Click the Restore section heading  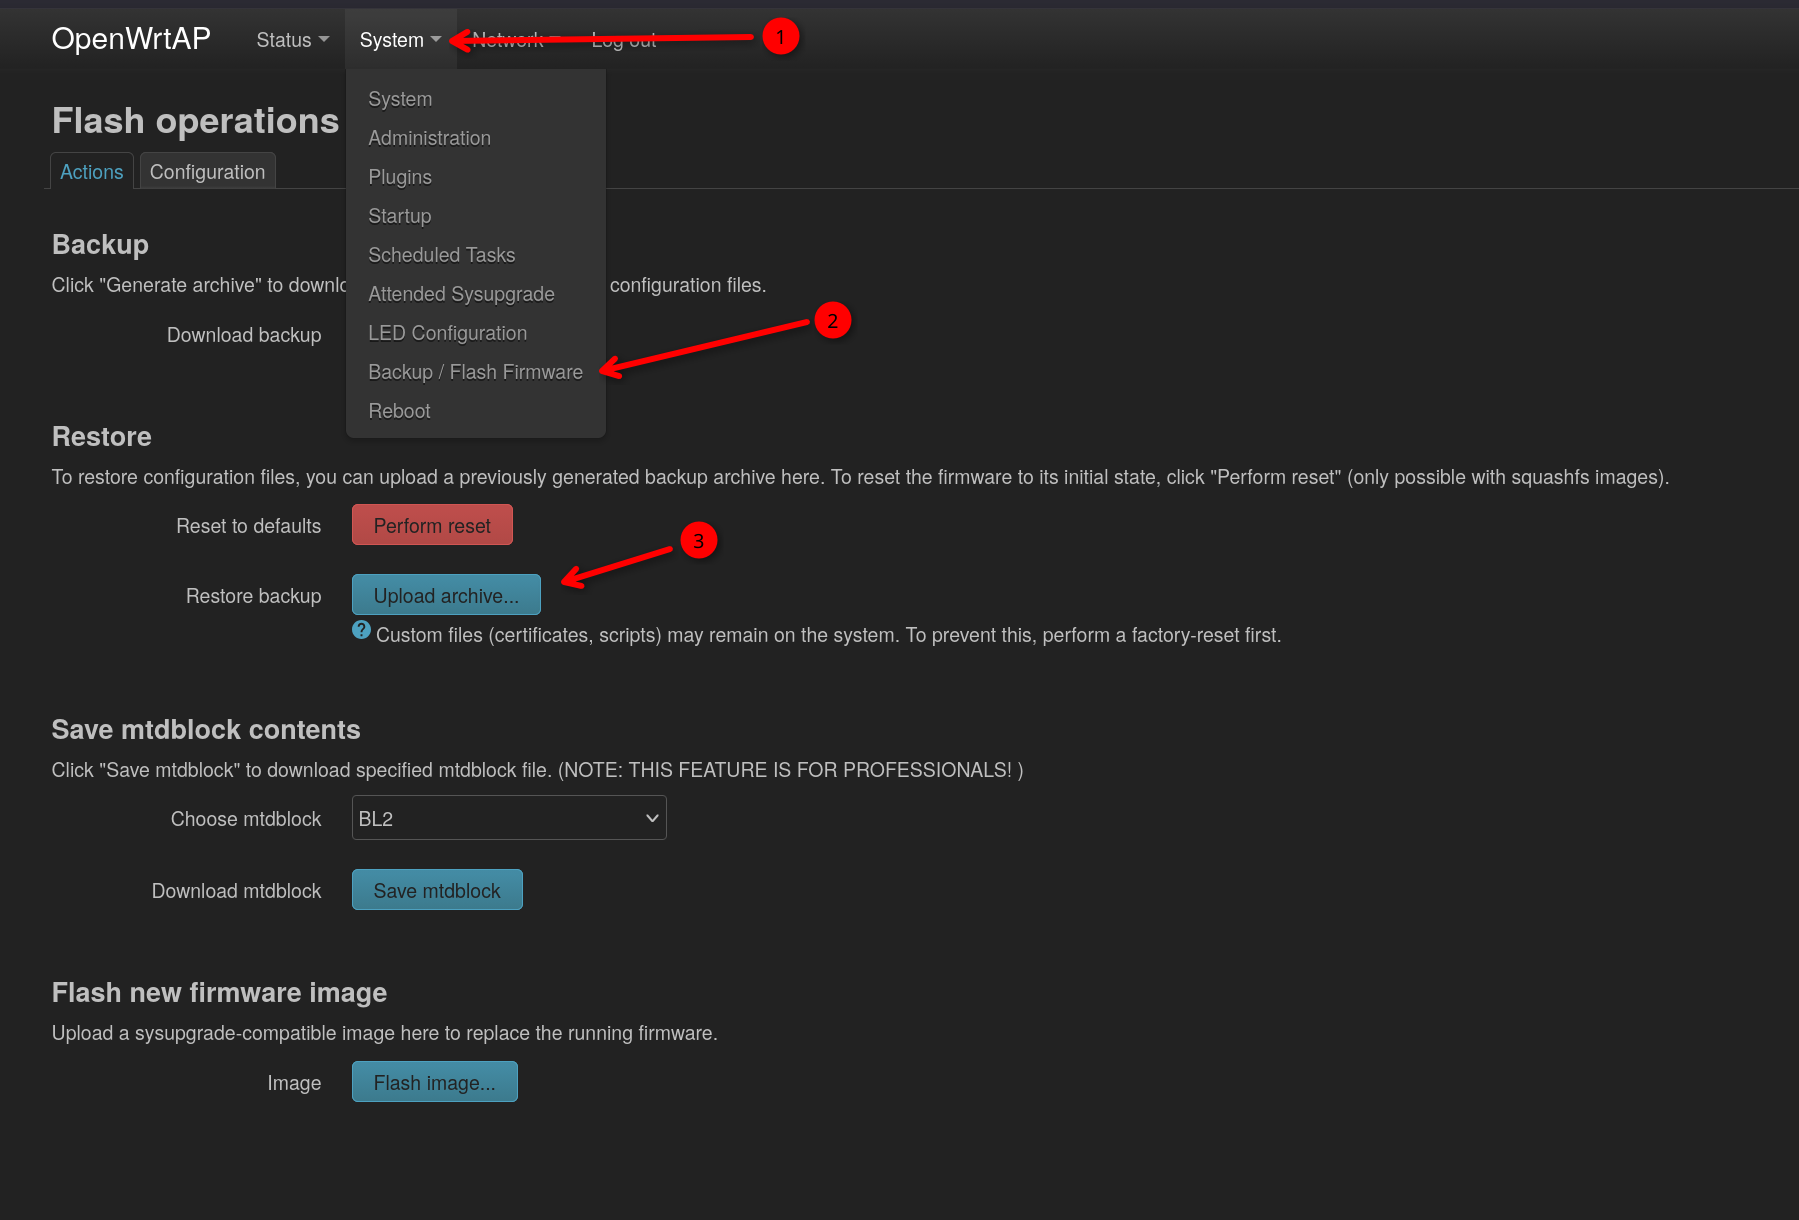(x=101, y=437)
